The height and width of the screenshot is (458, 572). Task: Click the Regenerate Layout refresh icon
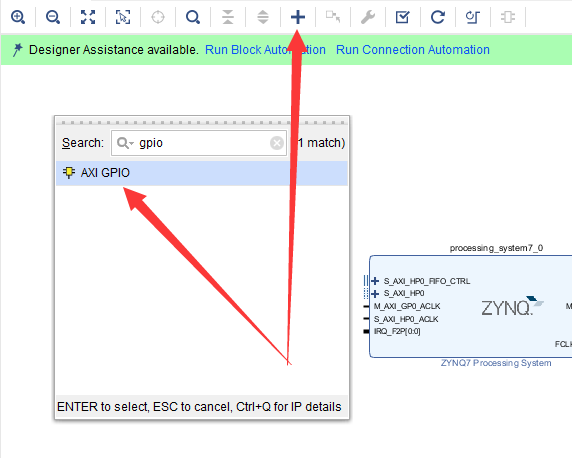(438, 17)
